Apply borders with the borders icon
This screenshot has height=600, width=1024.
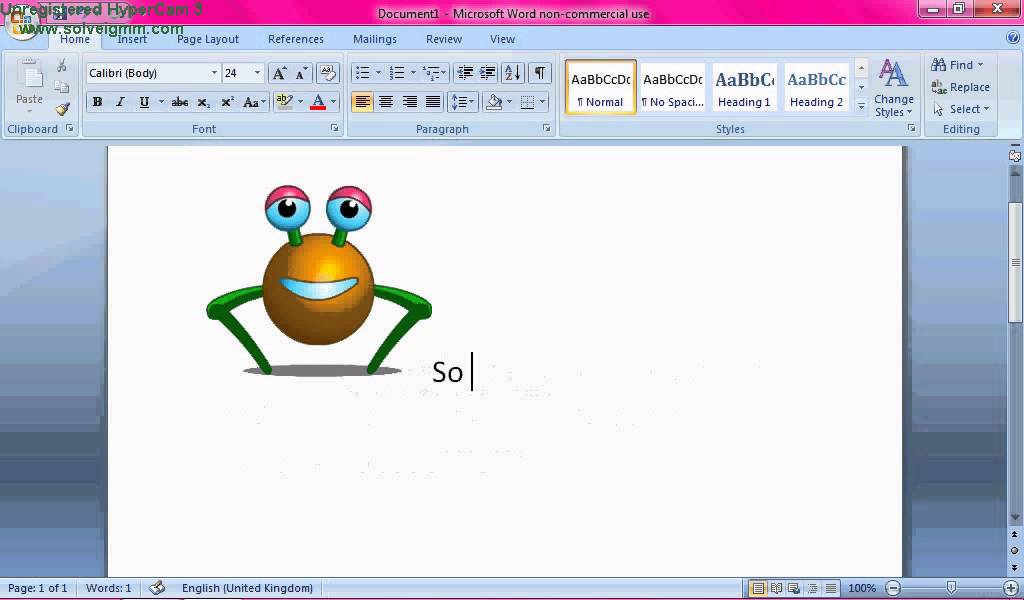528,102
